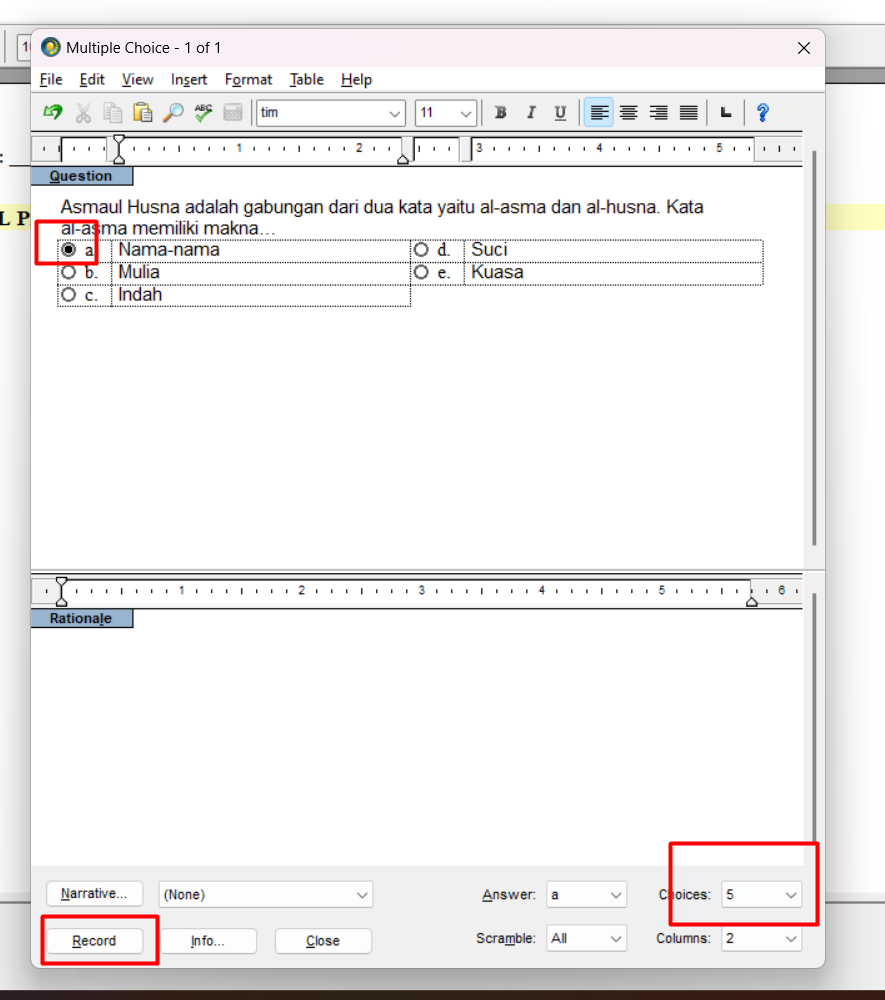The width and height of the screenshot is (885, 1000).
Task: Open the Insert menu
Action: tap(189, 80)
